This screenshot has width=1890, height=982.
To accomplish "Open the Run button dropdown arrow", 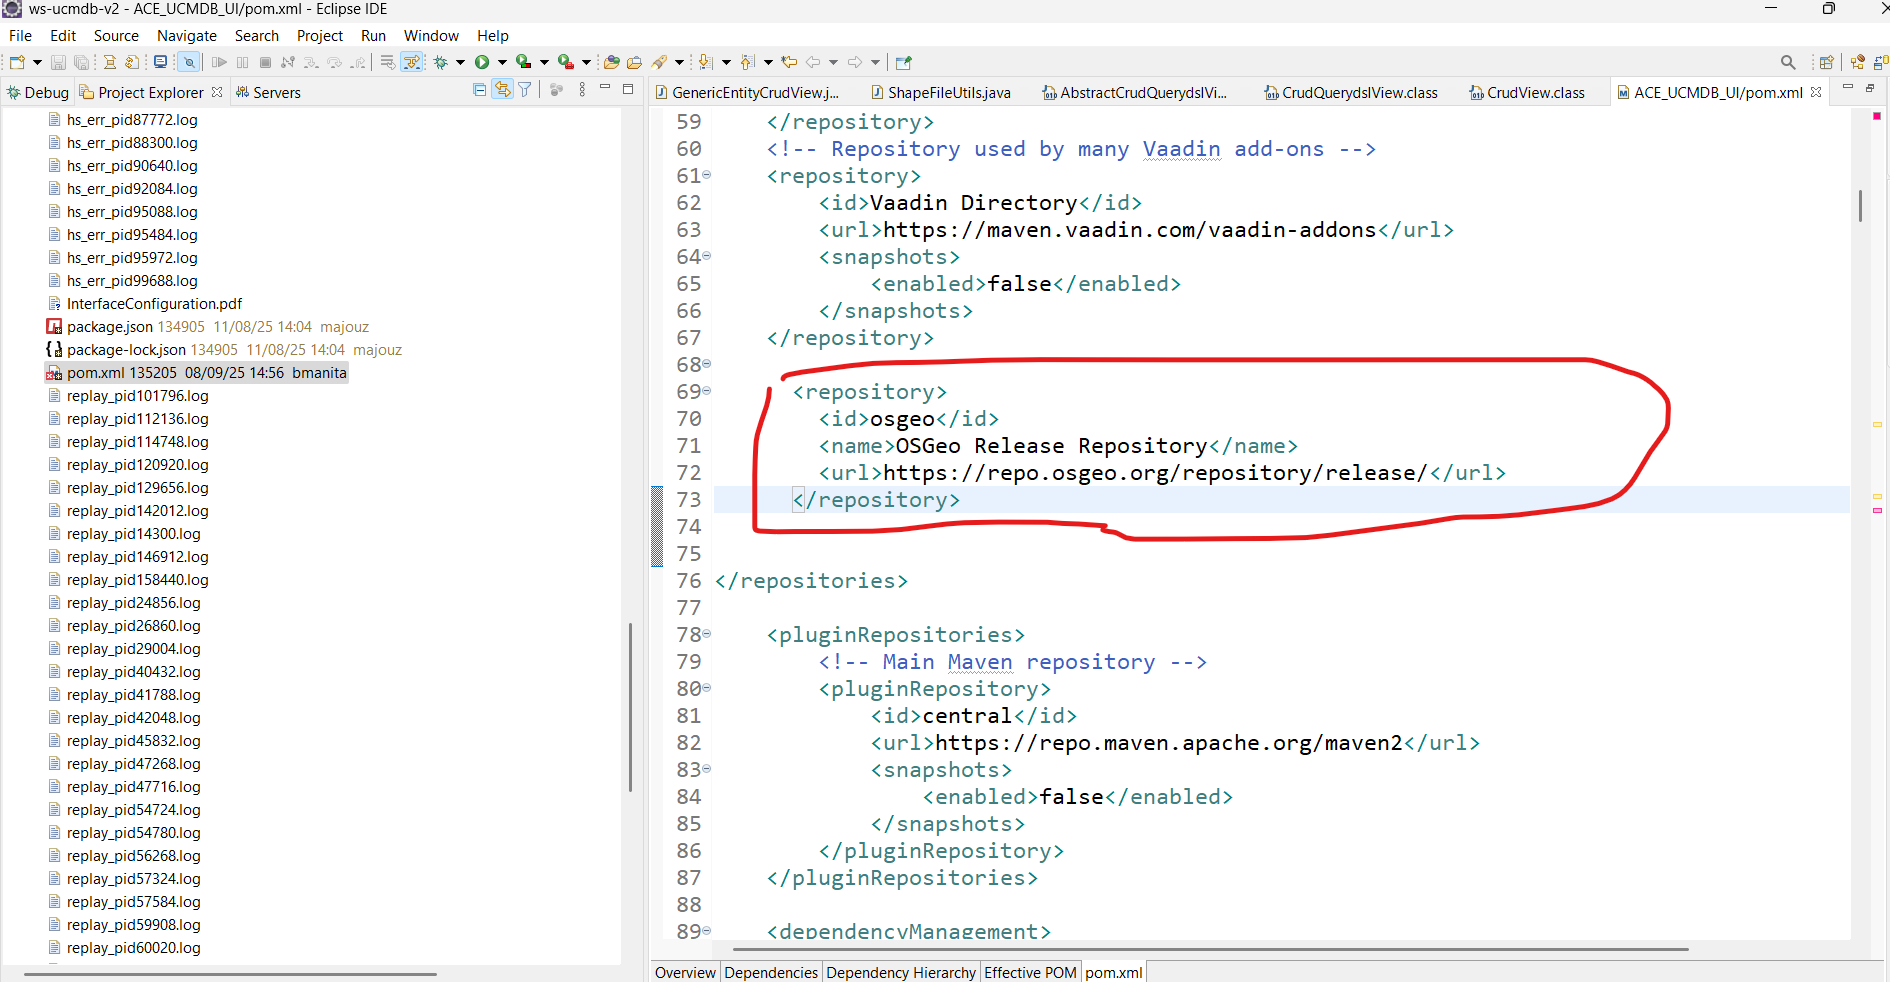I will point(502,62).
